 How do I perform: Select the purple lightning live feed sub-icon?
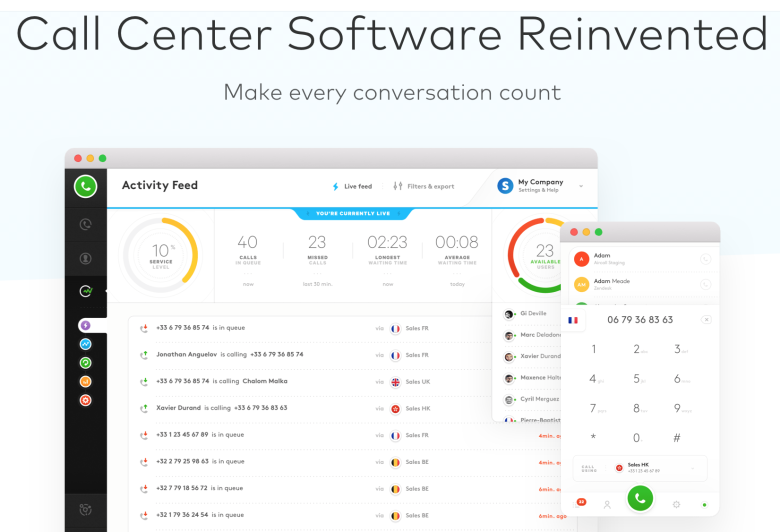coord(86,325)
